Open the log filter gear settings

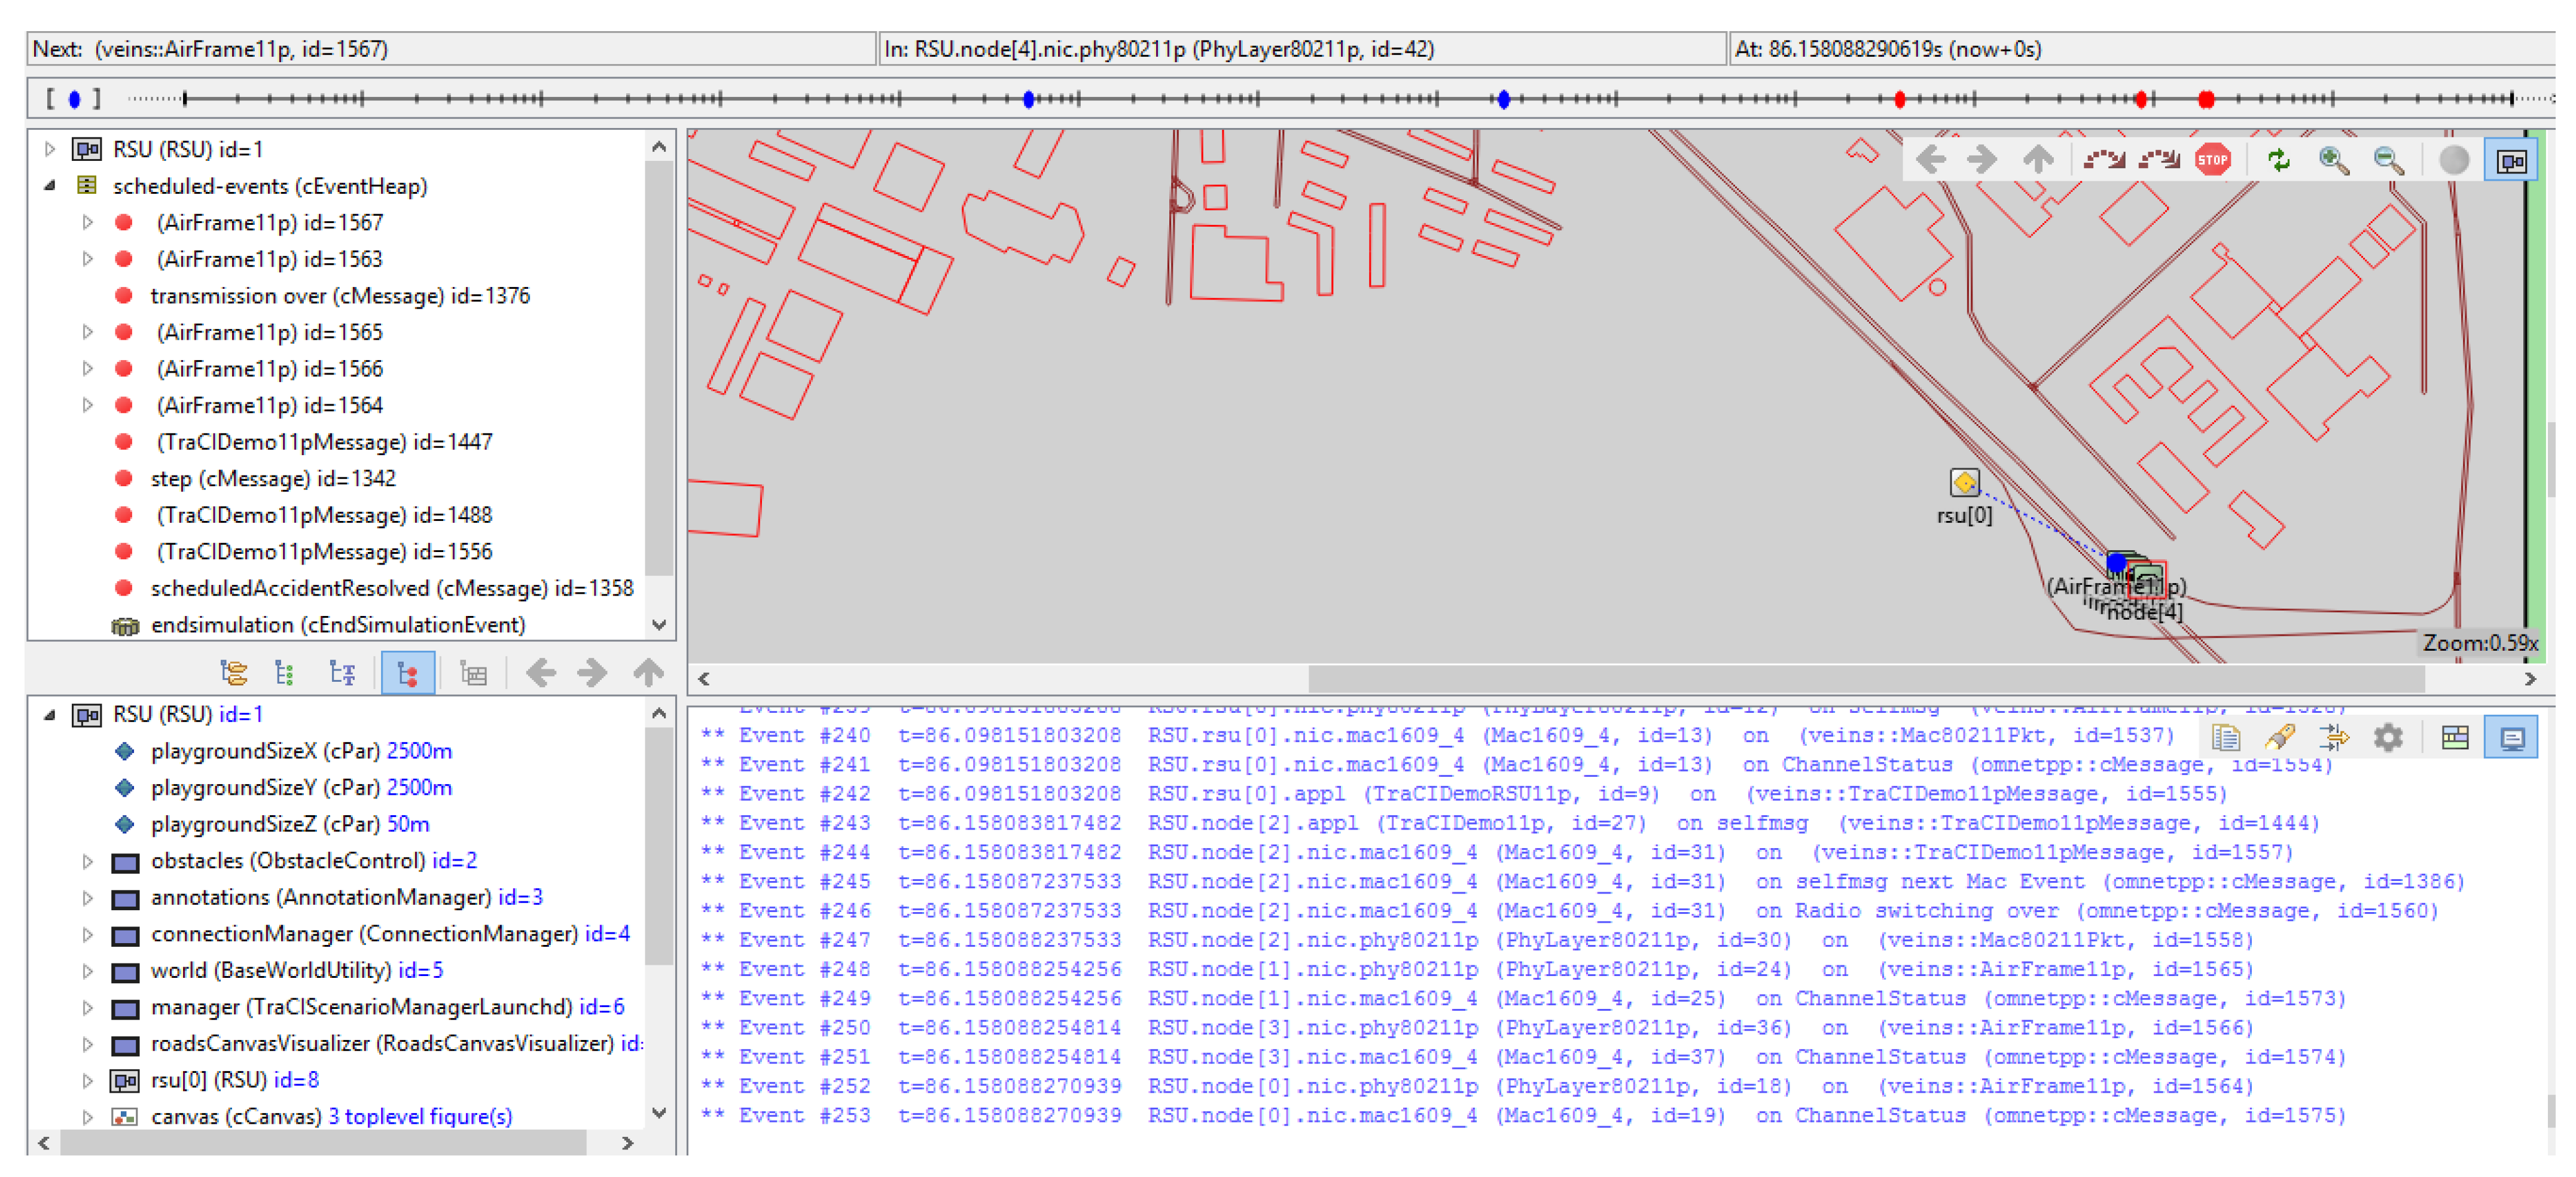coord(2388,738)
